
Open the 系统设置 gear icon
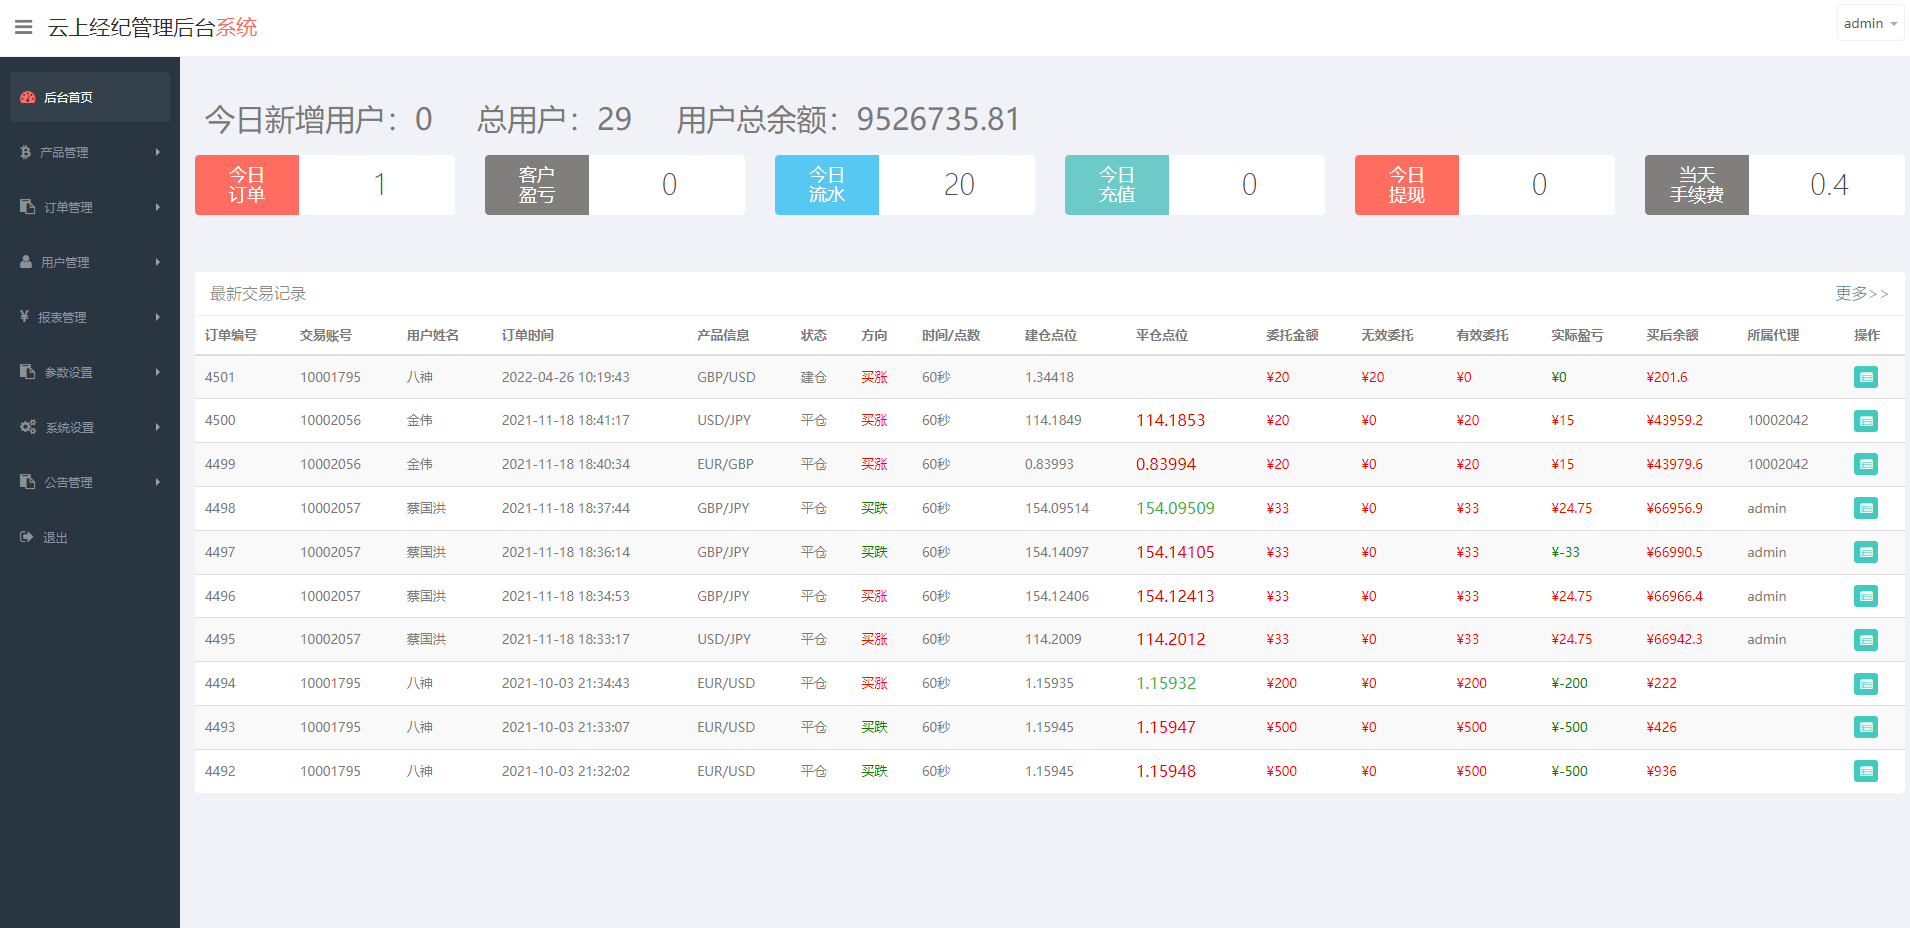pyautogui.click(x=28, y=426)
